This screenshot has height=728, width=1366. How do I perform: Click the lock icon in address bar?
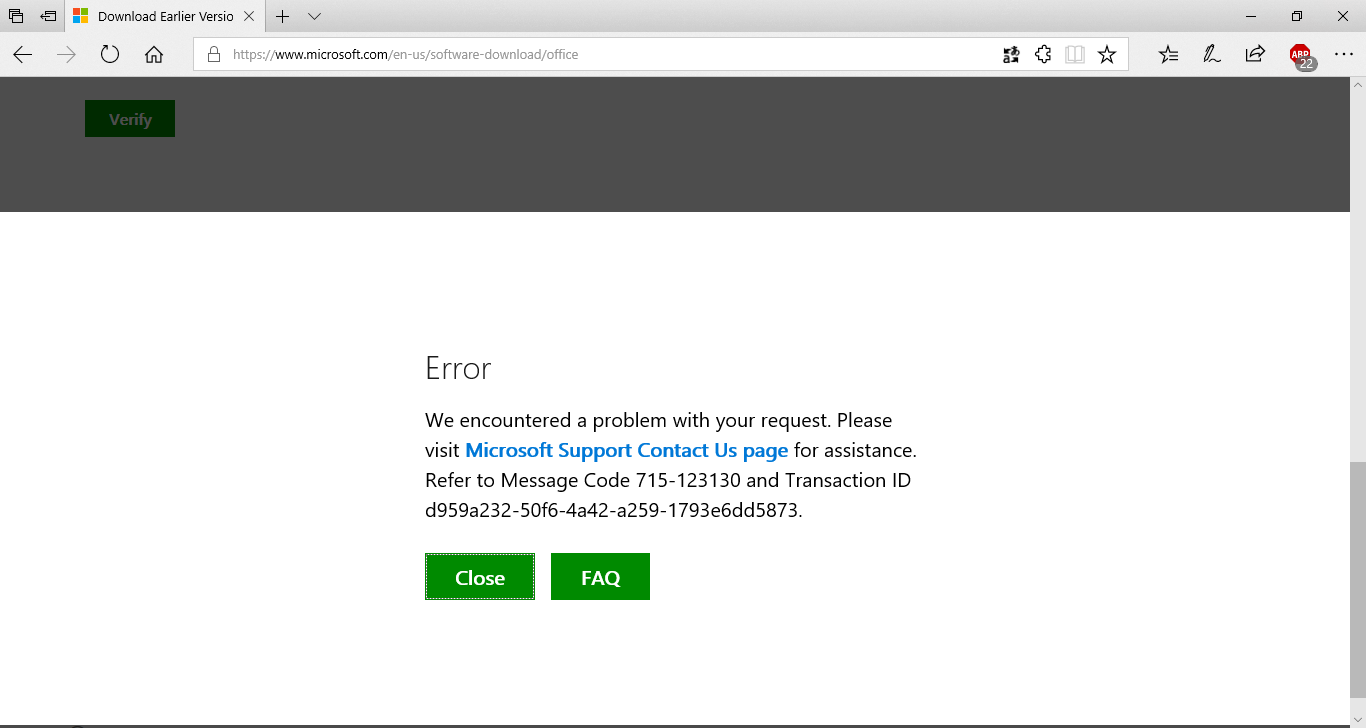click(x=213, y=55)
